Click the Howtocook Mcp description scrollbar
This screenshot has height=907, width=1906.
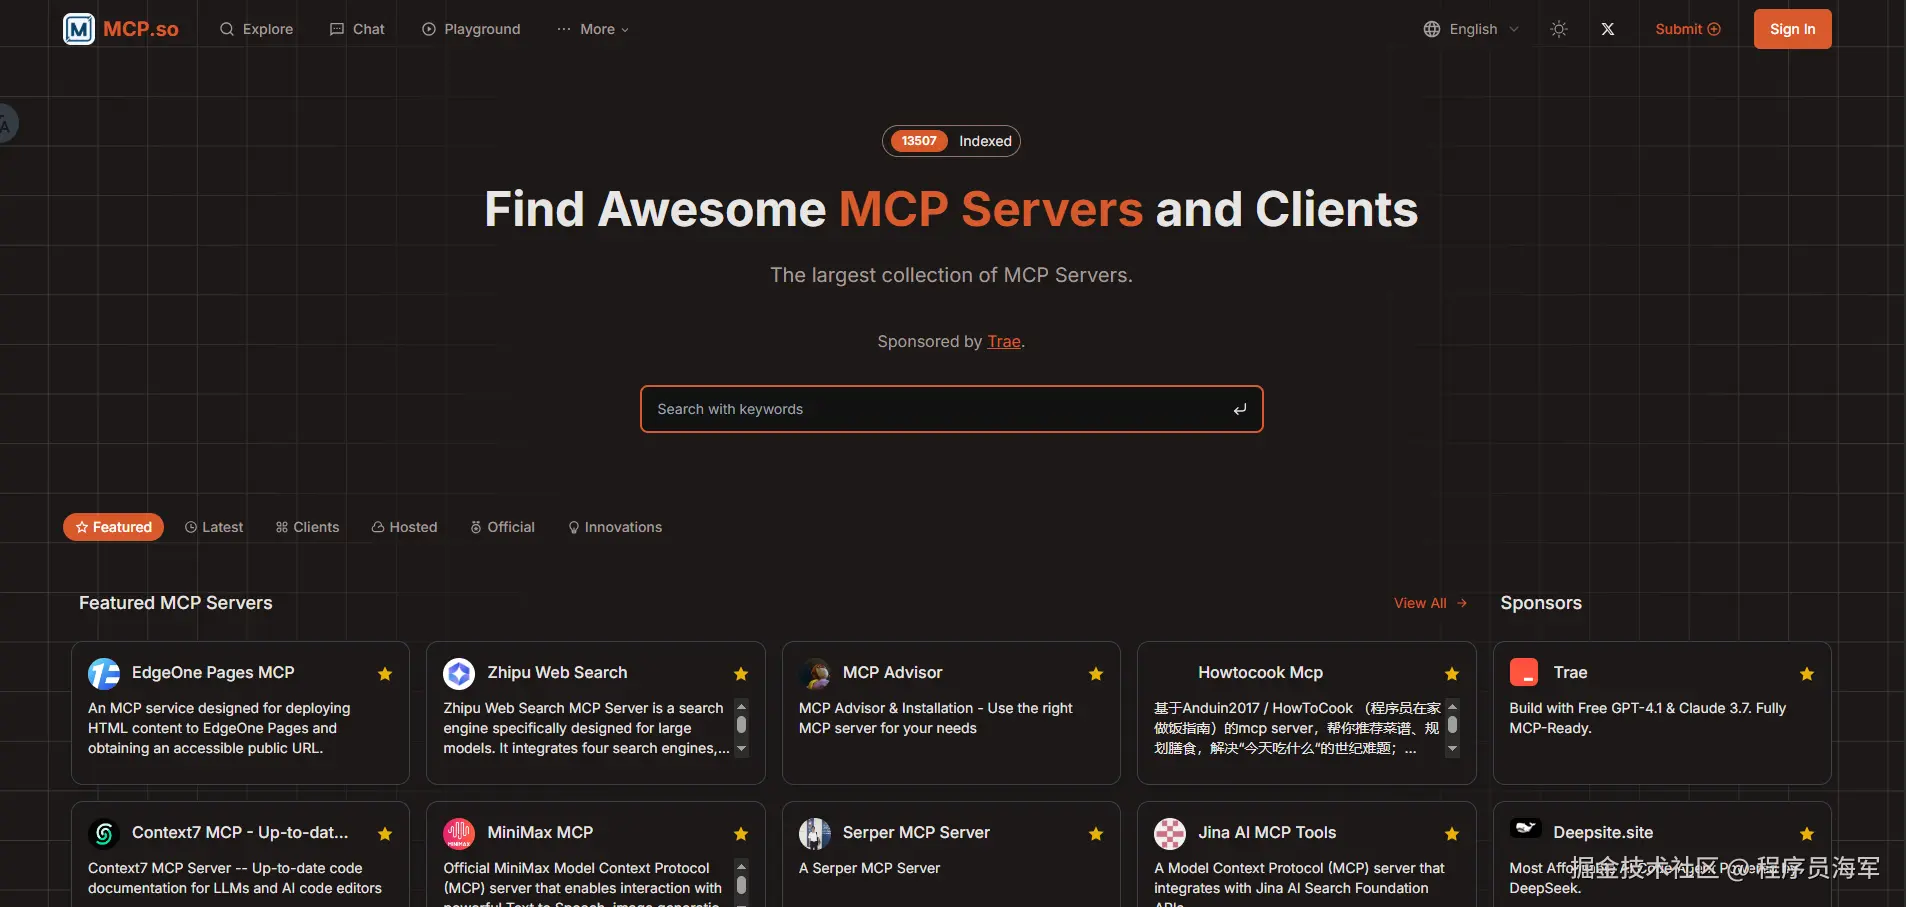pos(1452,728)
